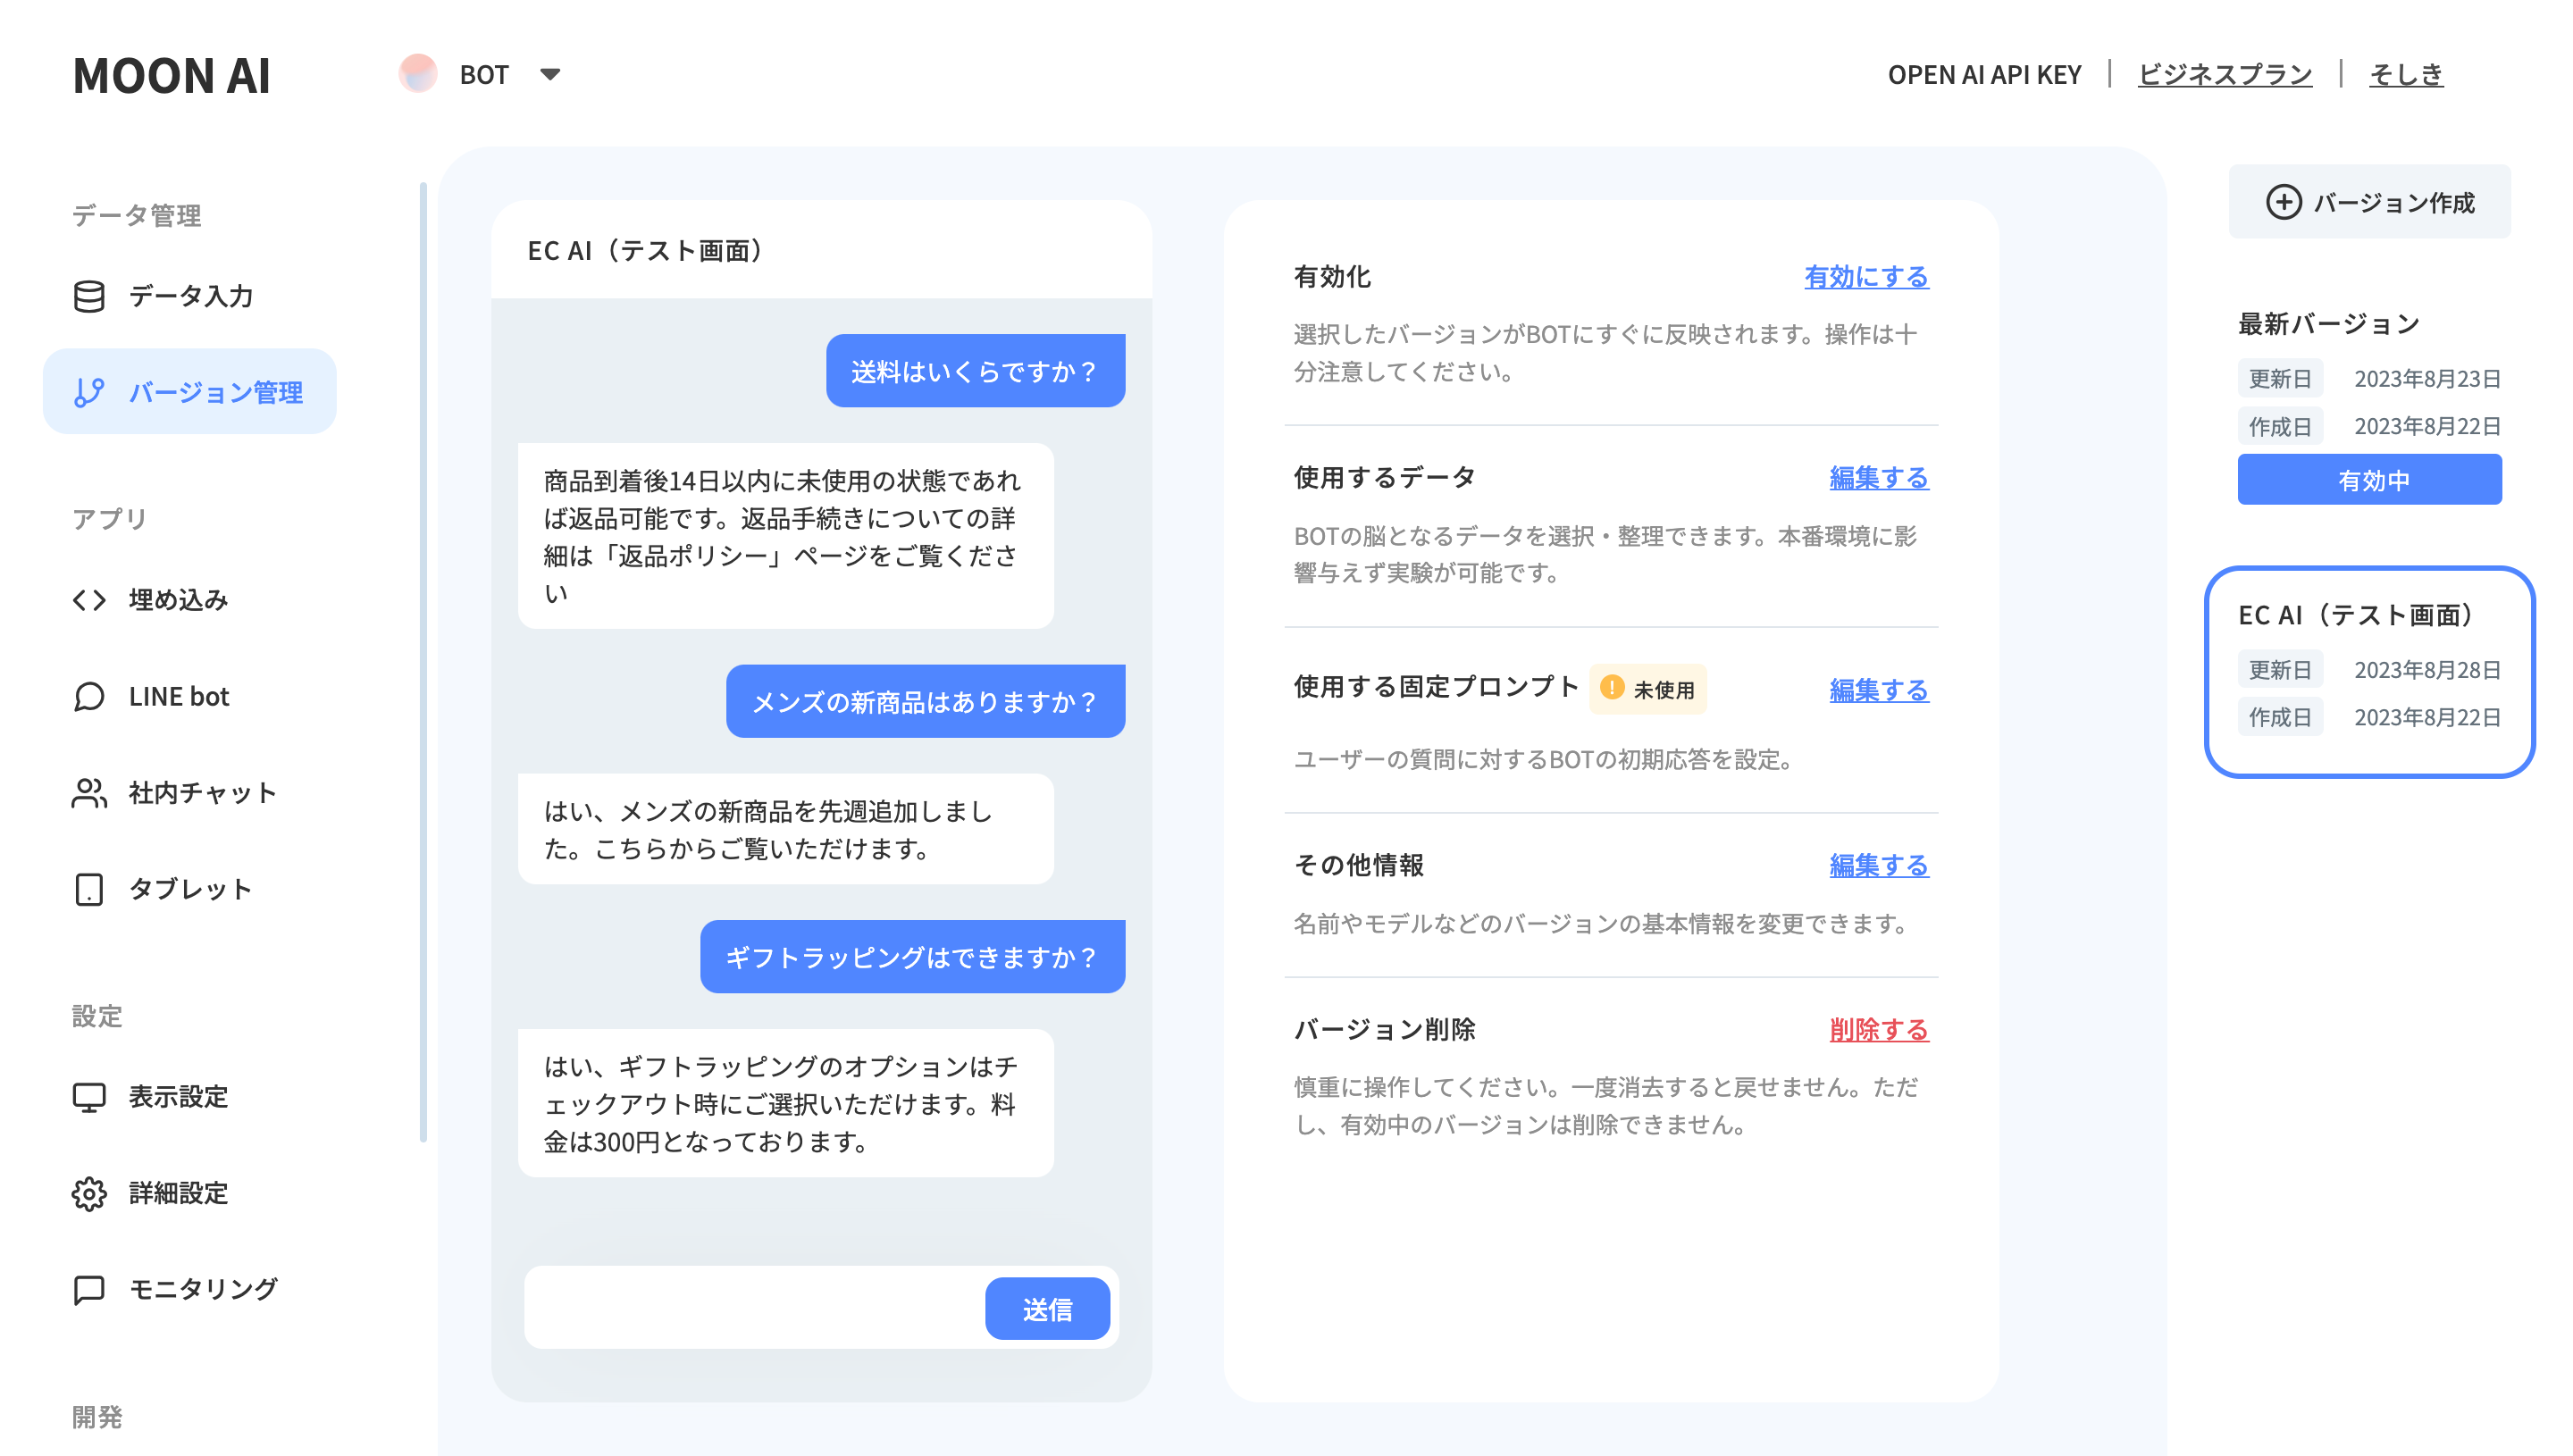The width and height of the screenshot is (2573, 1456).
Task: Open the そしき account menu
Action: coord(2405,74)
